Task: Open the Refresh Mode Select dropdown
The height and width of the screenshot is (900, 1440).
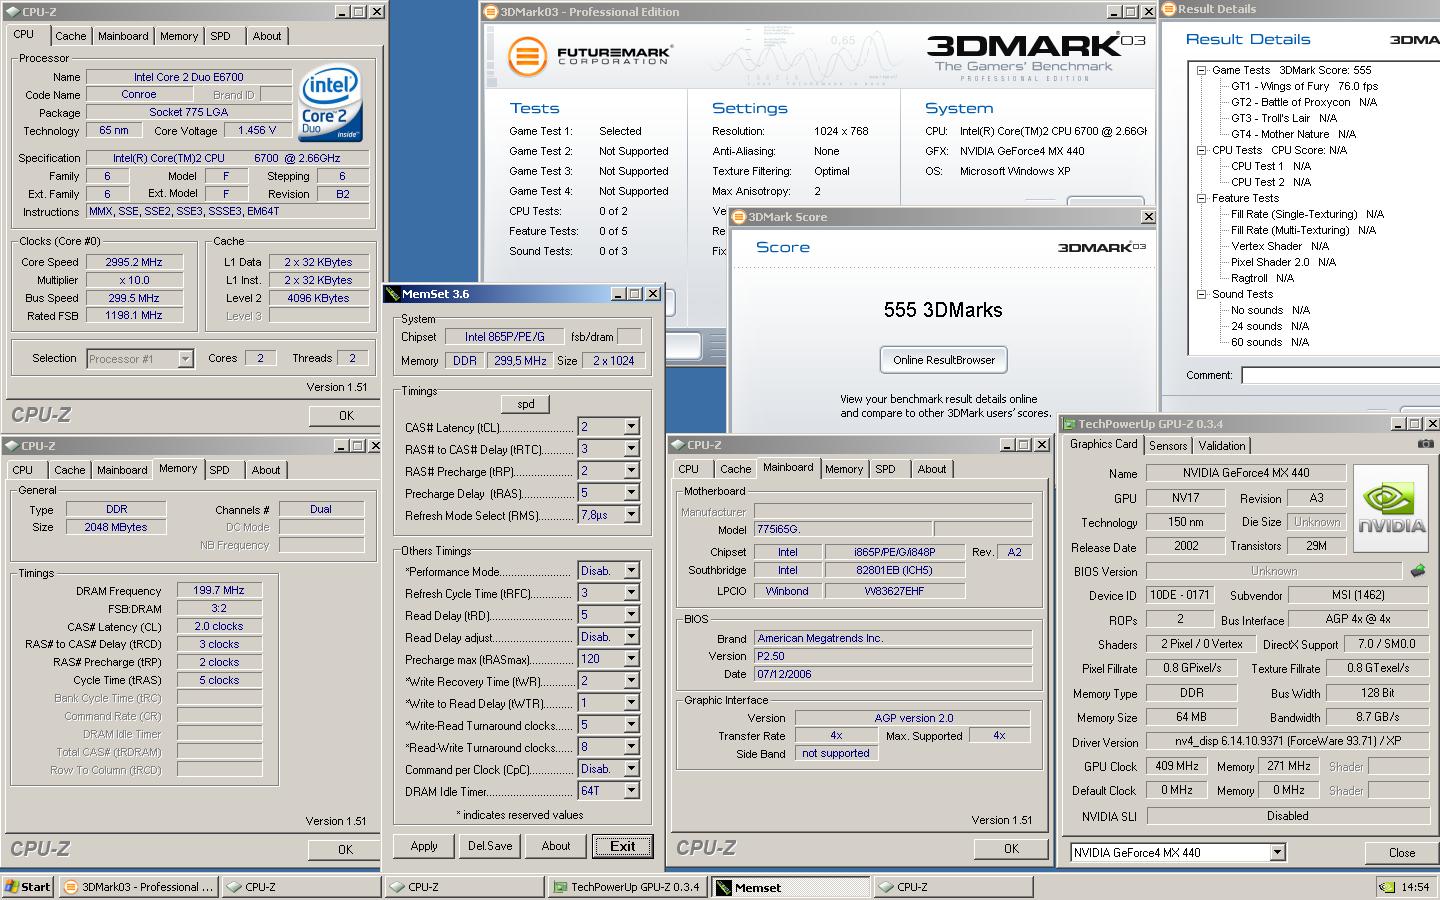Action: point(631,515)
